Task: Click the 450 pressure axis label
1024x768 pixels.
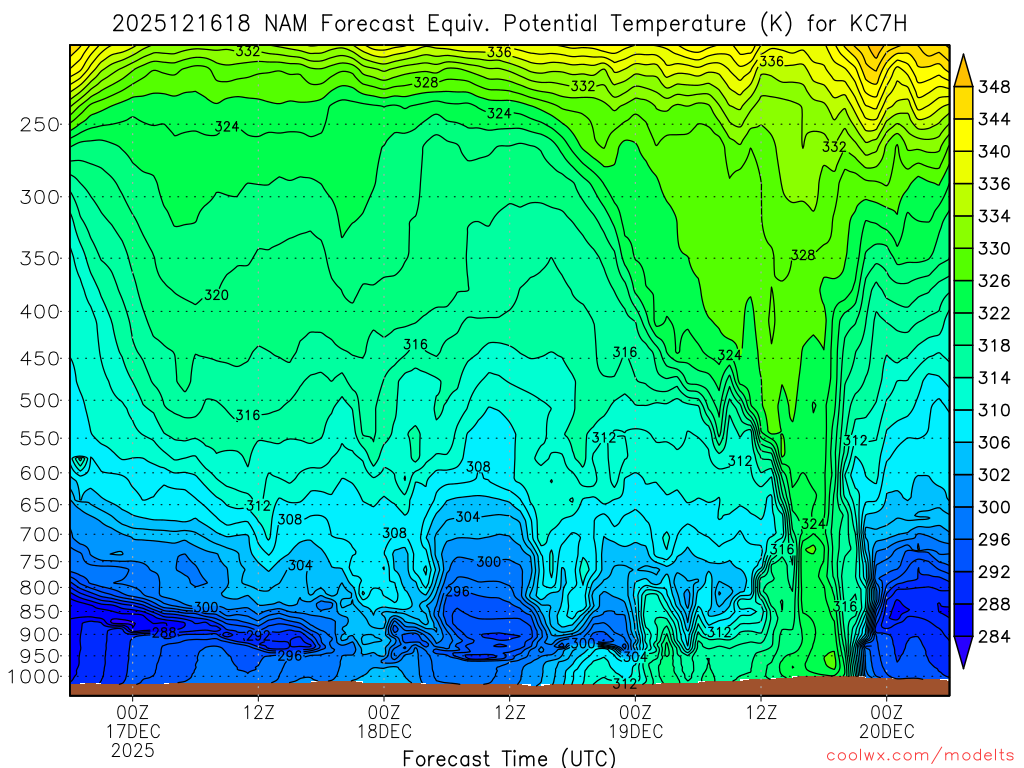Action: click(x=40, y=359)
